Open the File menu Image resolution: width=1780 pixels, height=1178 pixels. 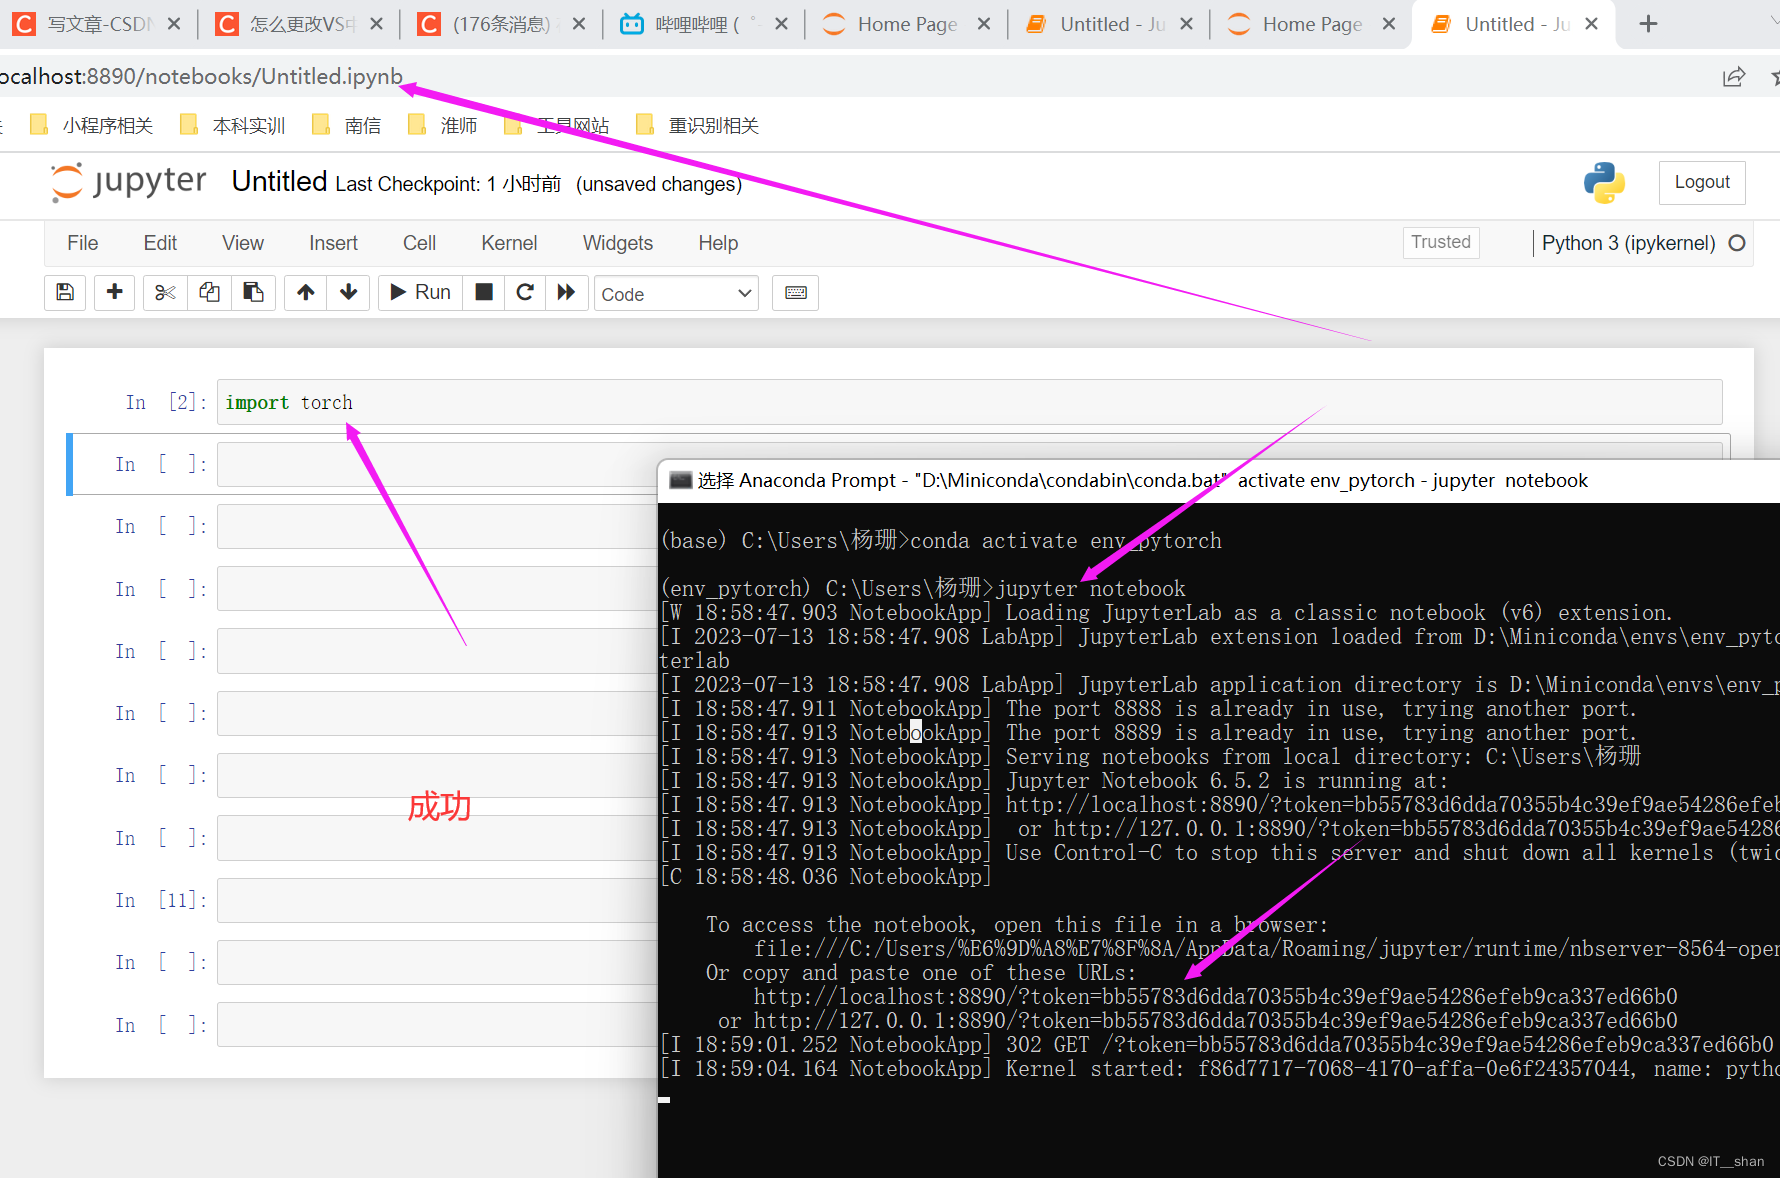(x=83, y=243)
